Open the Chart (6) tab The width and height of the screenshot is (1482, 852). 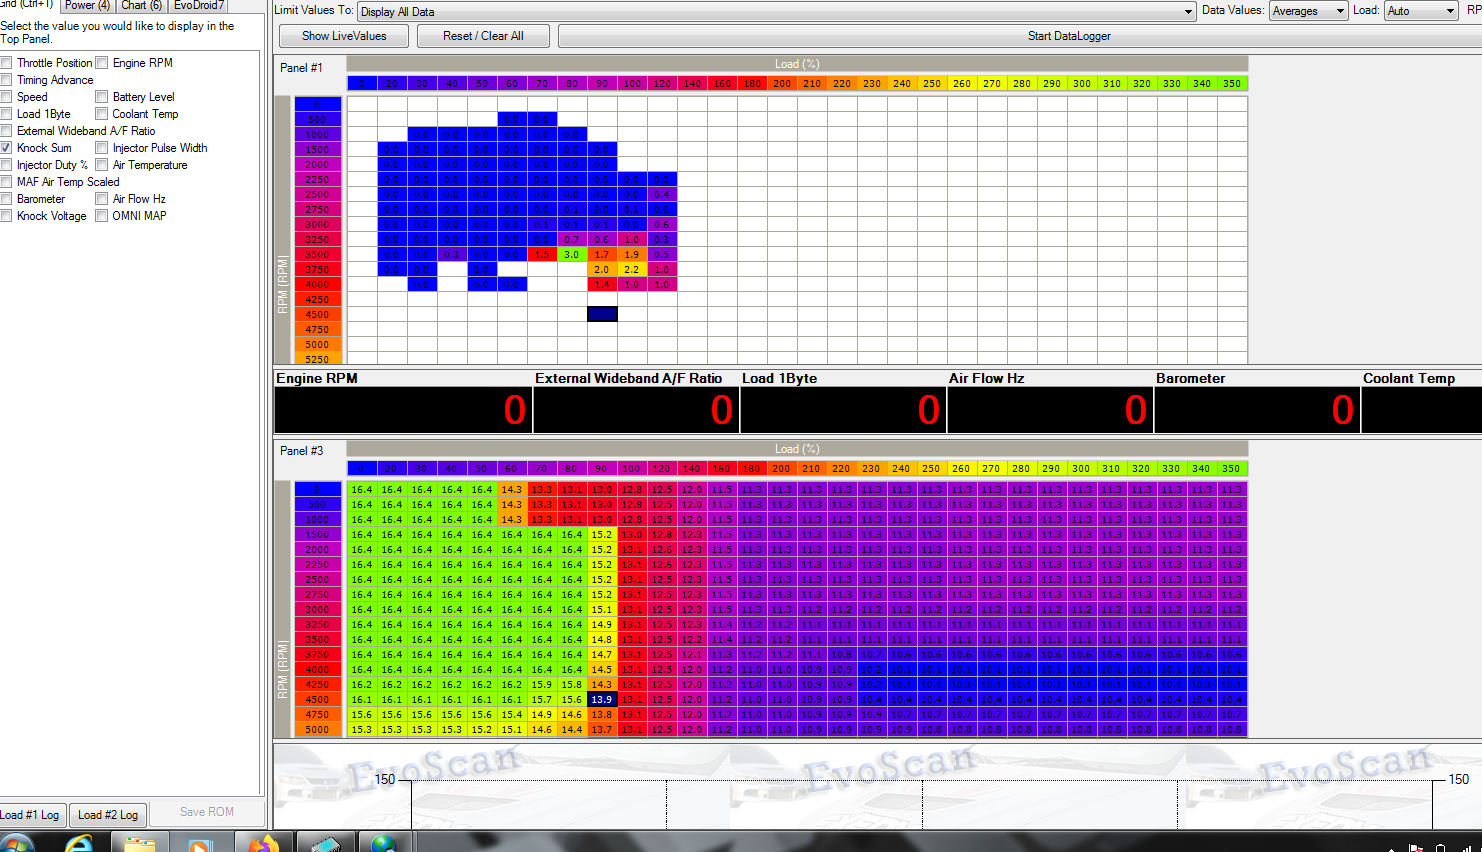[x=141, y=5]
